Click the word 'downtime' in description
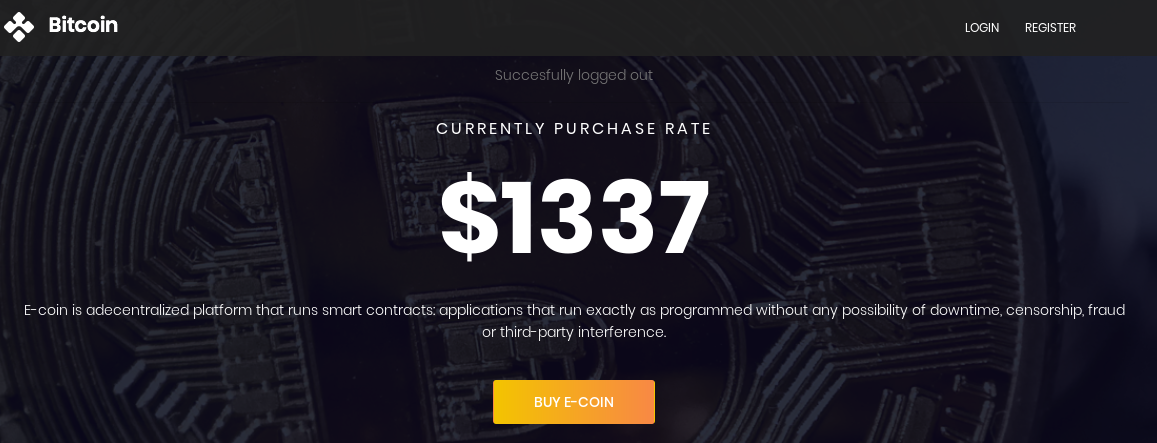The image size is (1157, 443). (x=964, y=310)
